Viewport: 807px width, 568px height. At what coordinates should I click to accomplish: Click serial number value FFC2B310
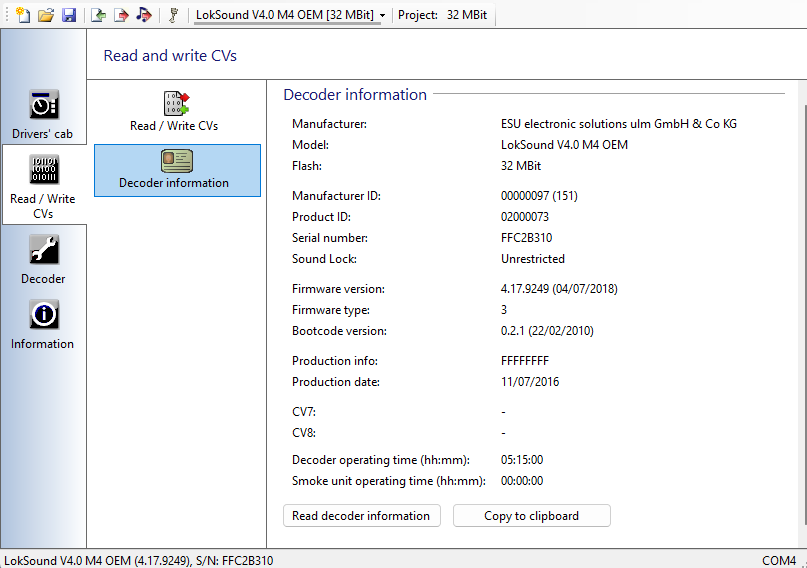coord(526,238)
